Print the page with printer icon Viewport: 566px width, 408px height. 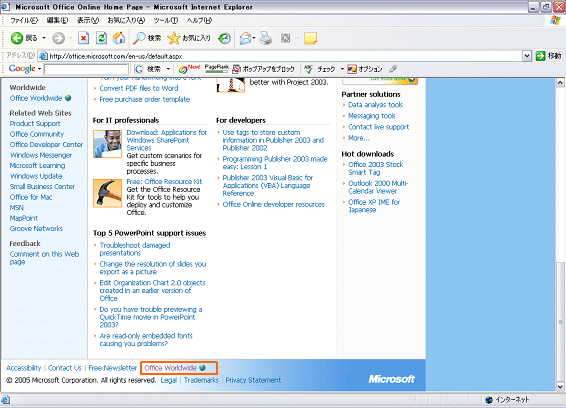coord(266,38)
